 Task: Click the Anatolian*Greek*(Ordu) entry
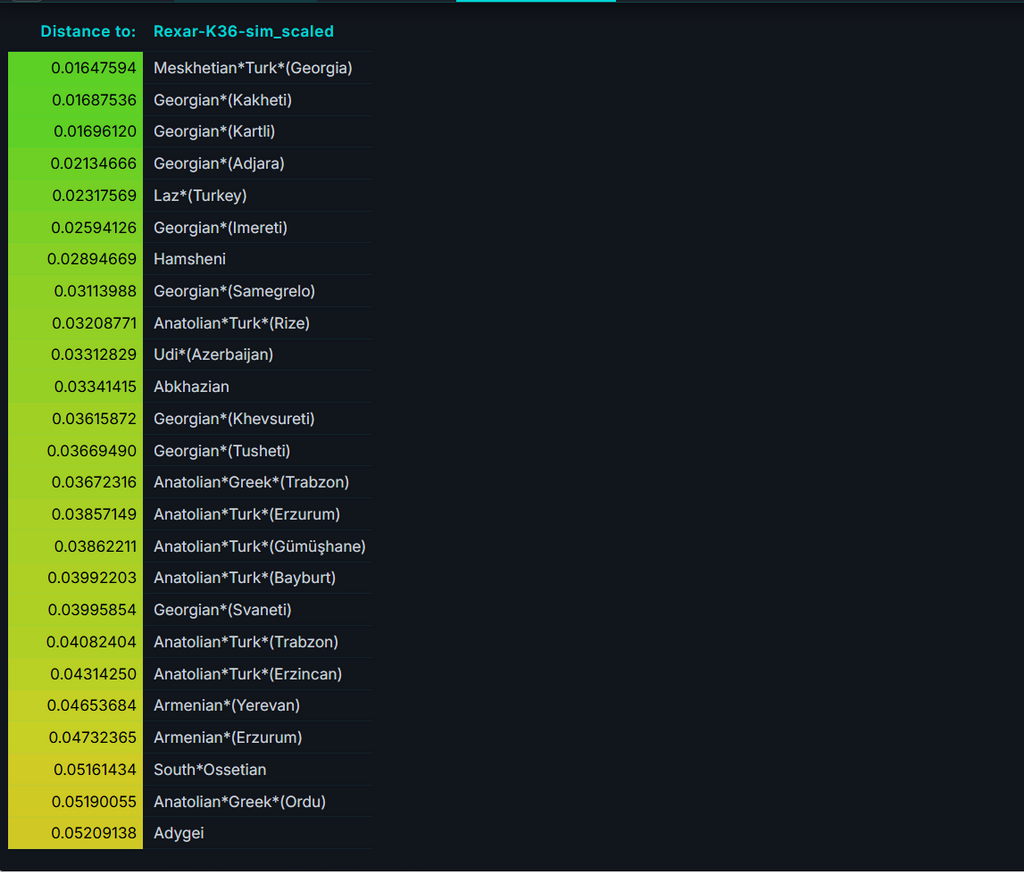(239, 801)
